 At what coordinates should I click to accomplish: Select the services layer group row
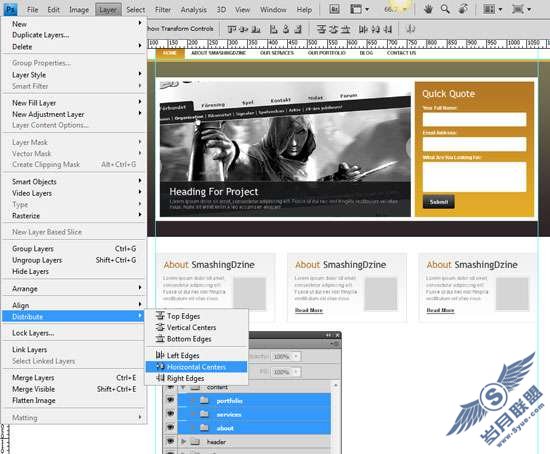coord(254,414)
